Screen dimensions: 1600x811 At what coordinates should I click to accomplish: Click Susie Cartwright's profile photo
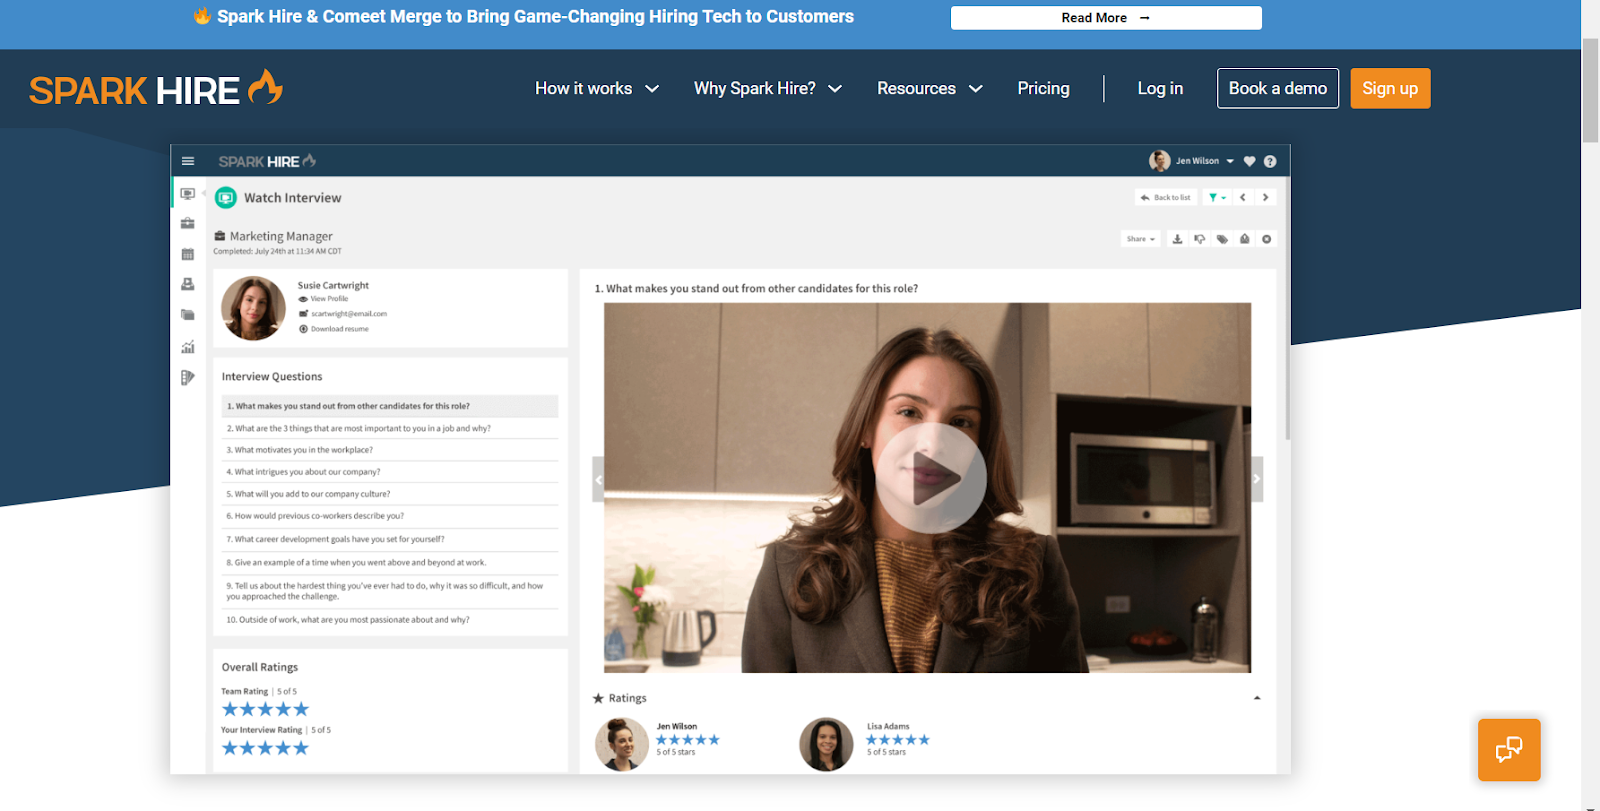(x=253, y=308)
